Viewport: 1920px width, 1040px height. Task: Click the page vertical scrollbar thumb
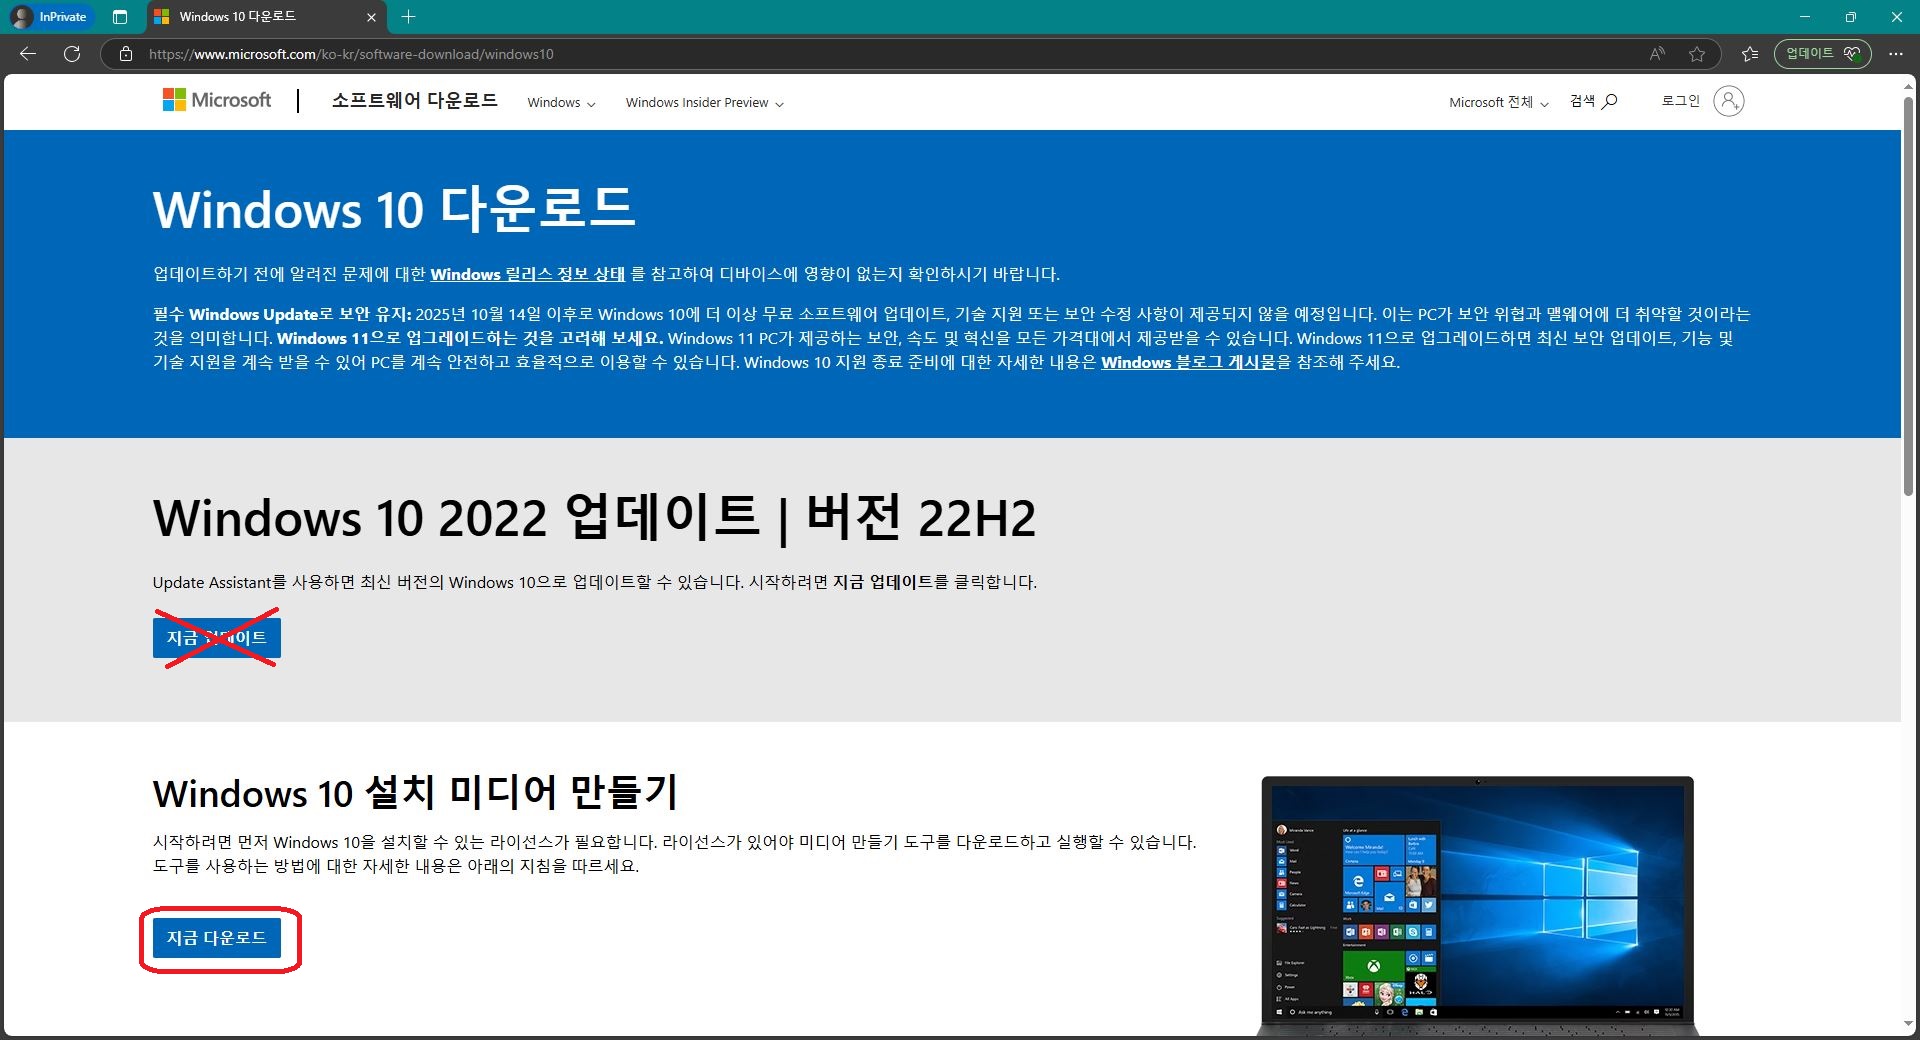pos(1908,295)
